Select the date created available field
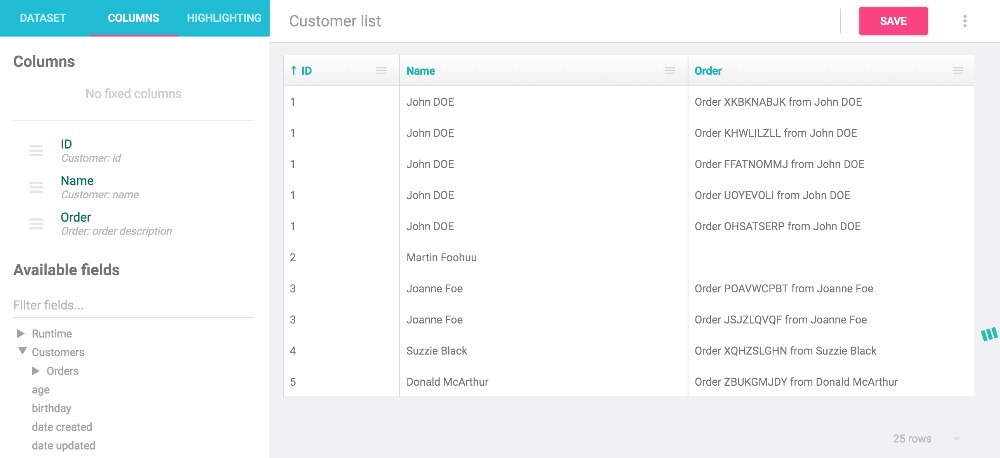 coord(62,427)
